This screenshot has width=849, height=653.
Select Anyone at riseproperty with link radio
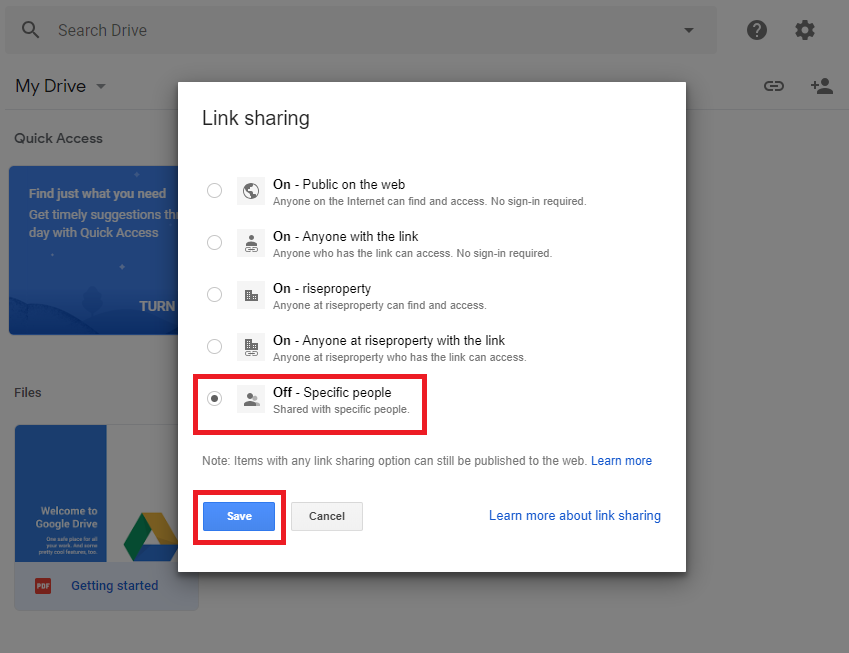point(214,346)
